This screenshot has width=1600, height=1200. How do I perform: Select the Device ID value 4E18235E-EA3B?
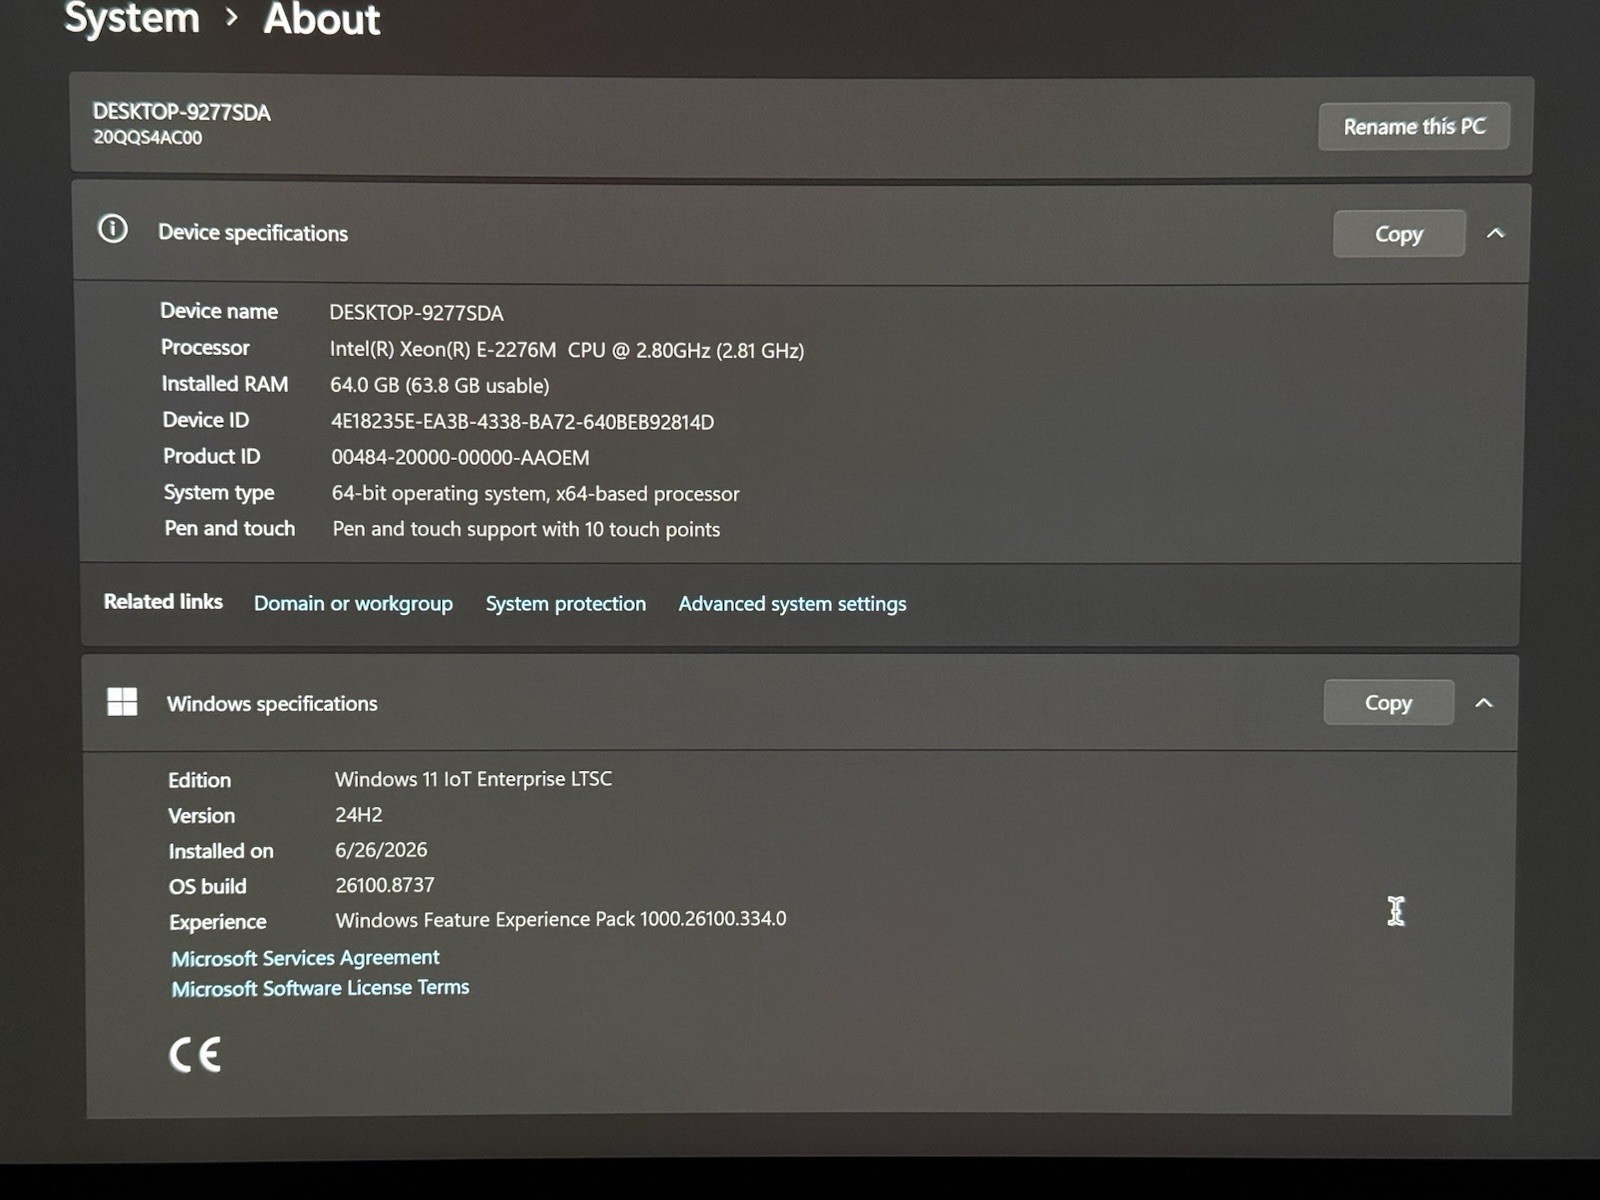[x=522, y=422]
